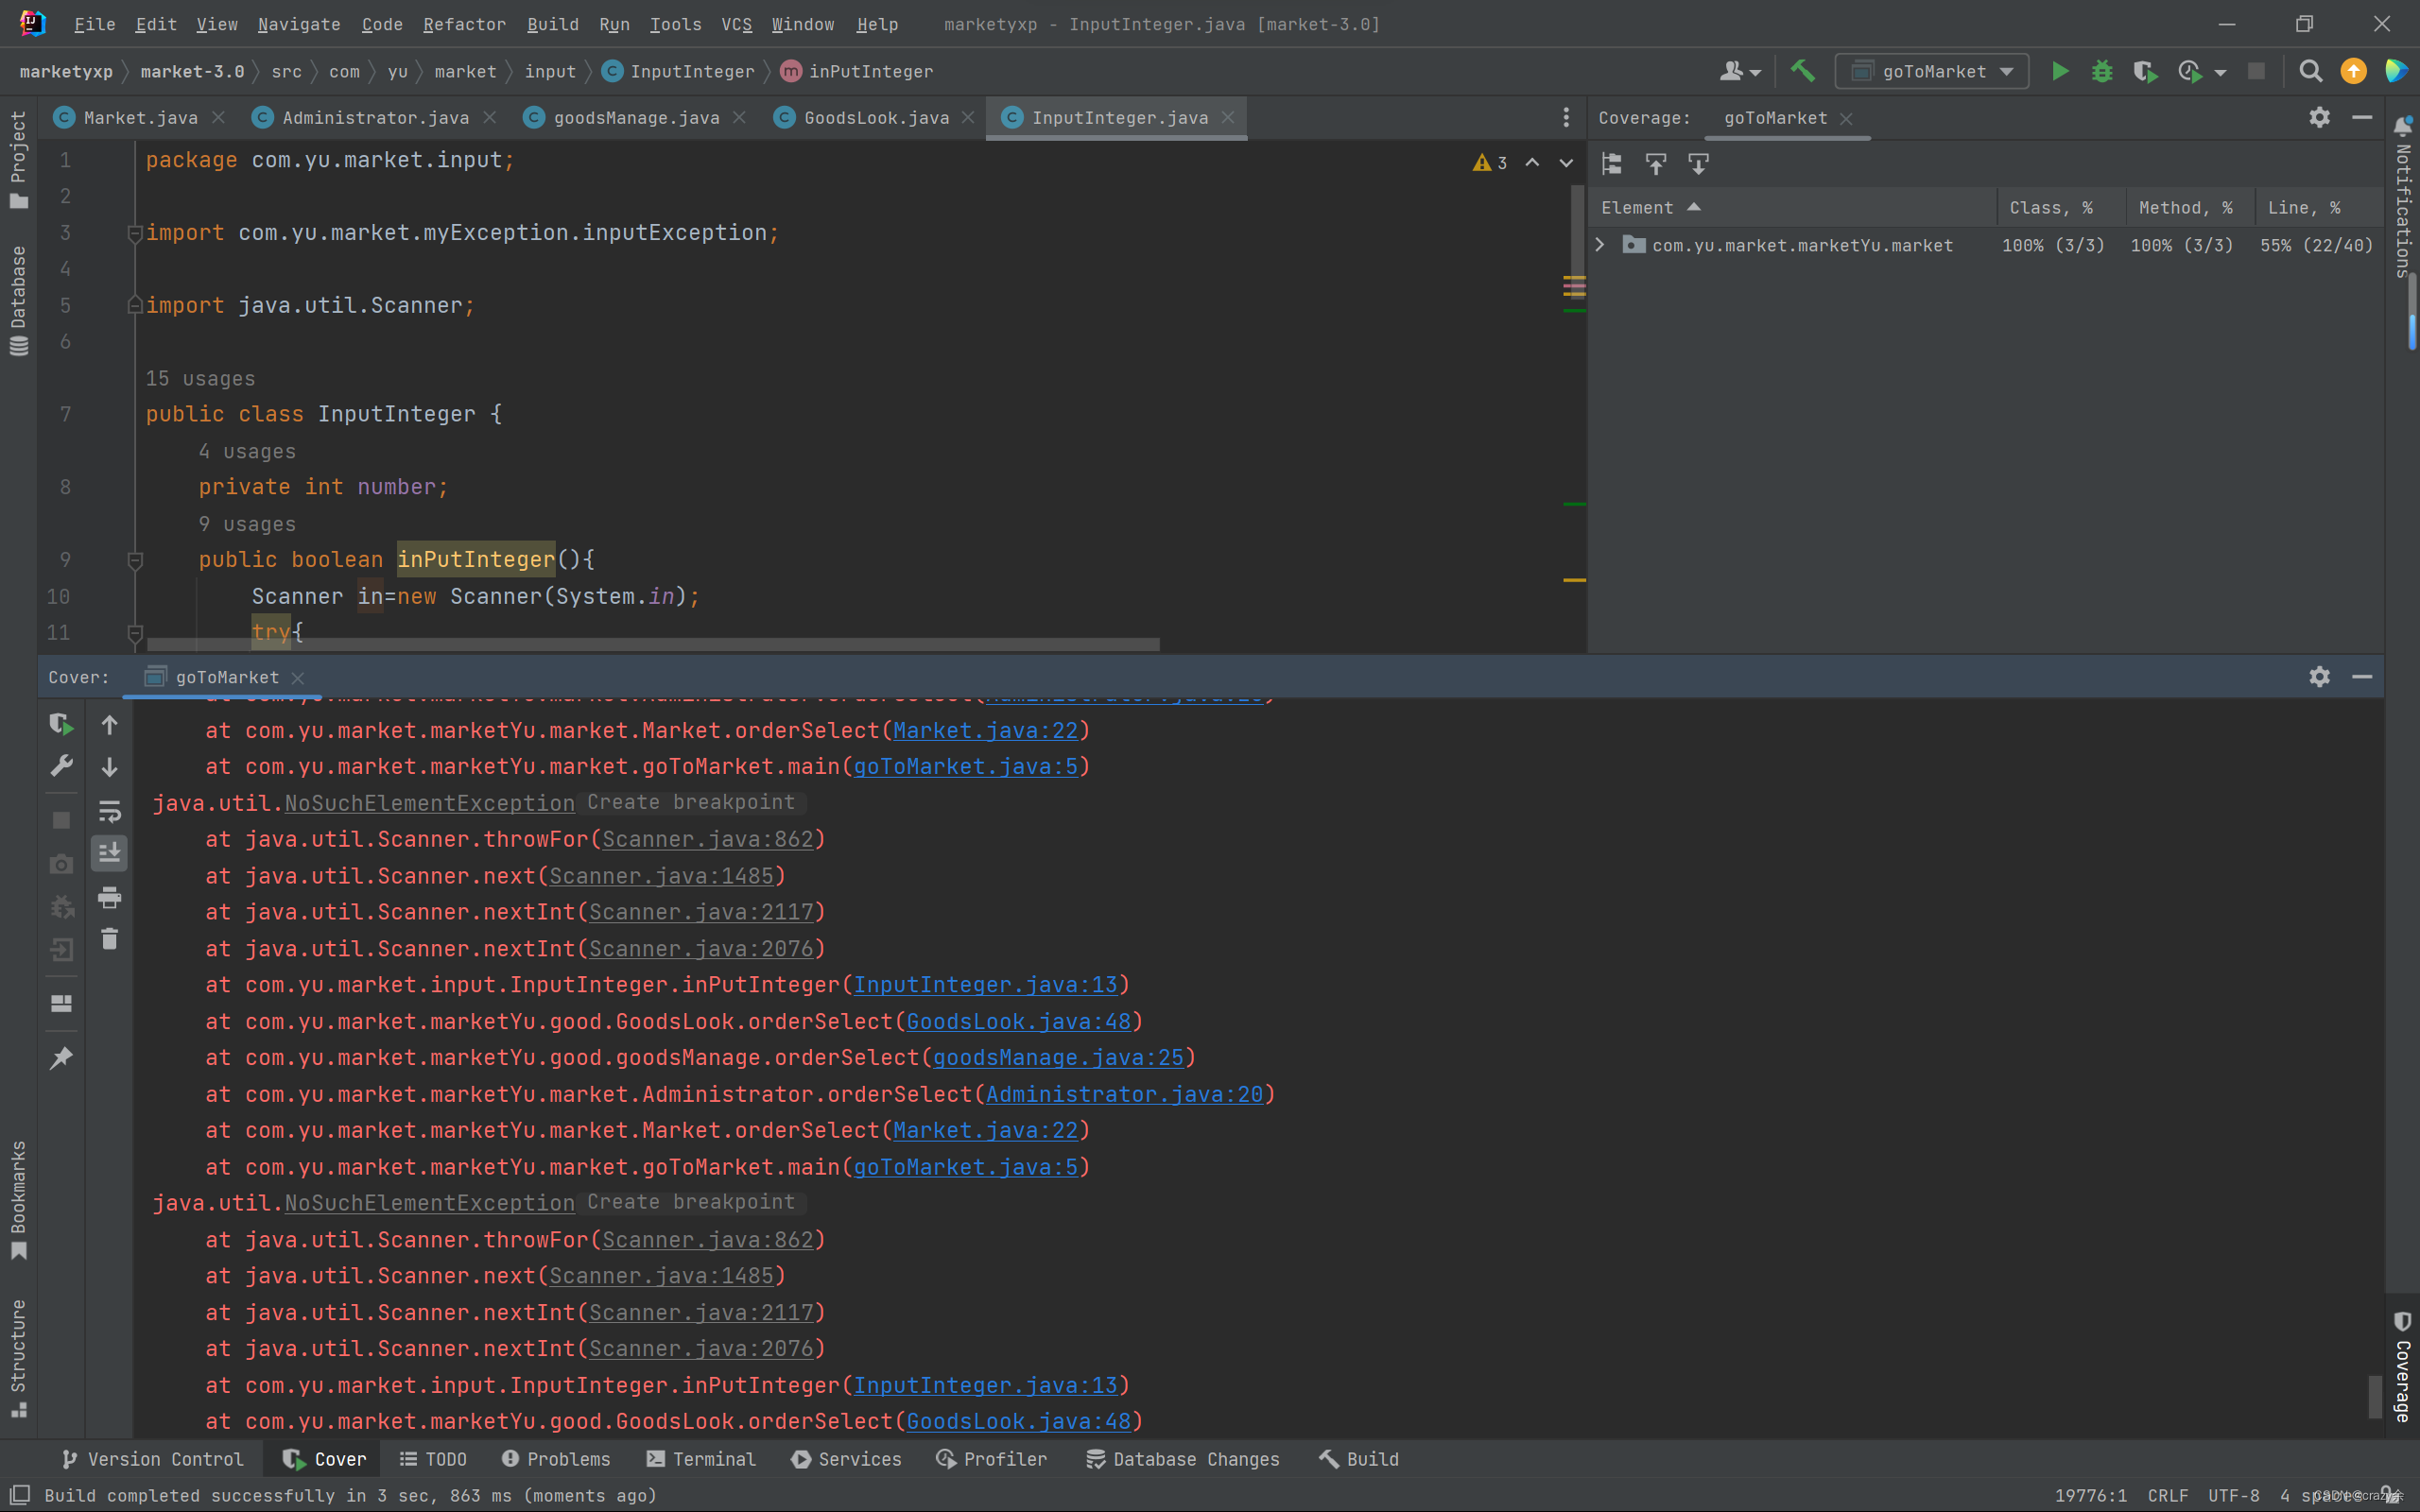Open profiler dropdown arrow in toolbar
2420x1512 pixels.
[2221, 72]
